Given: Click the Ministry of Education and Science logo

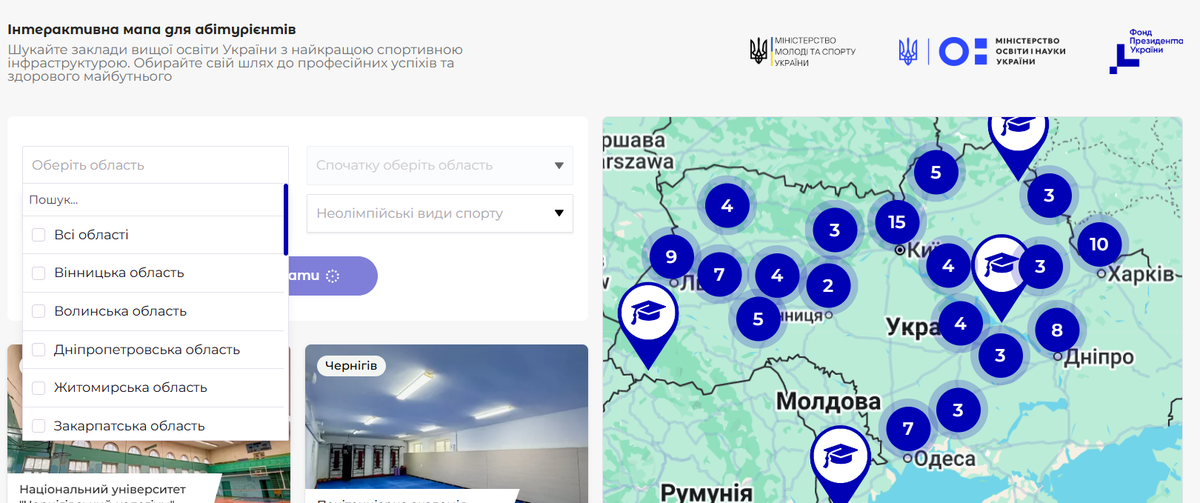Looking at the screenshot, I should coord(983,51).
